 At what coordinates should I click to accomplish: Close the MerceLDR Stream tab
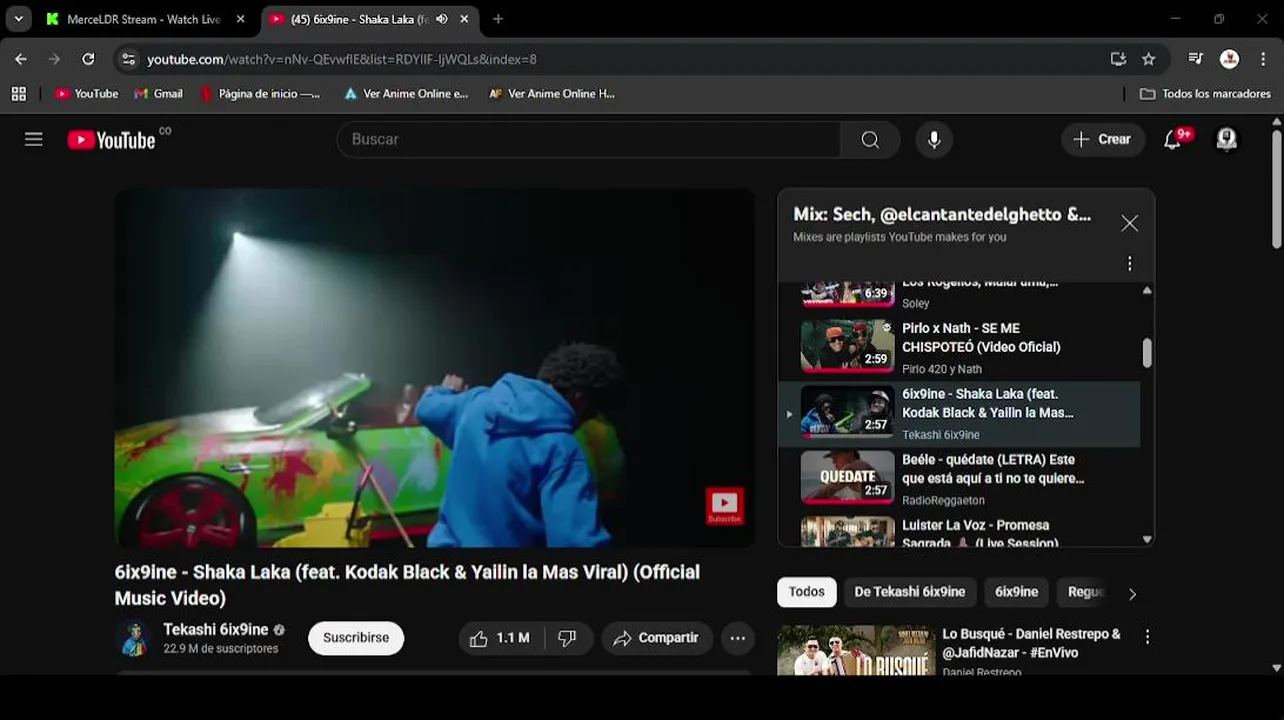coord(240,19)
